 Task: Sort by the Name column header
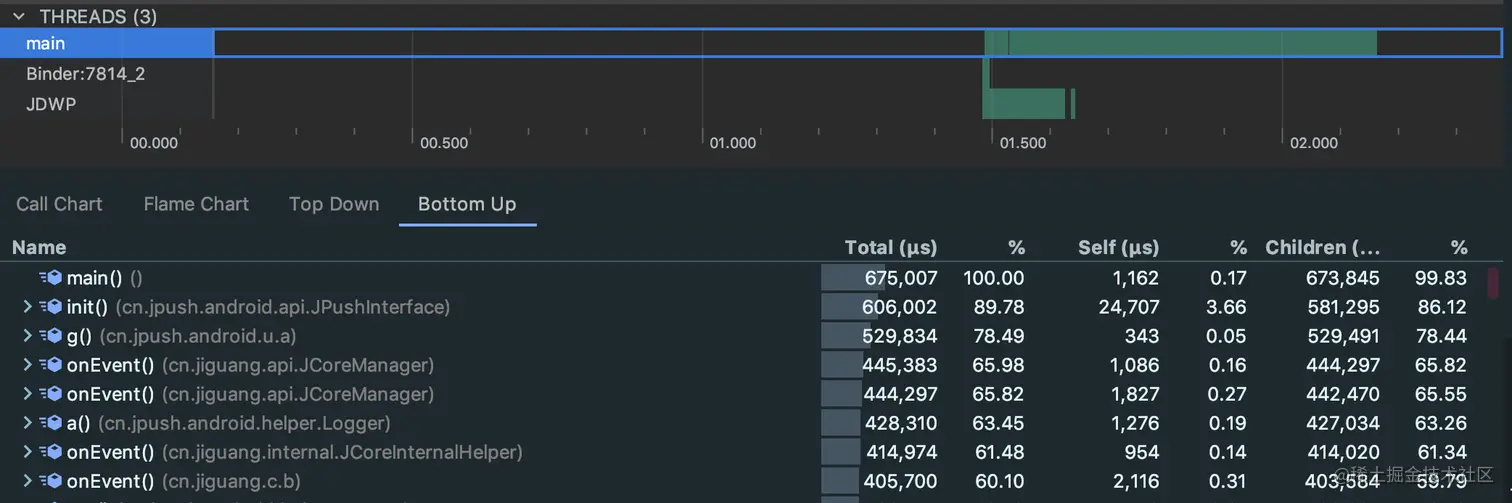(x=39, y=247)
